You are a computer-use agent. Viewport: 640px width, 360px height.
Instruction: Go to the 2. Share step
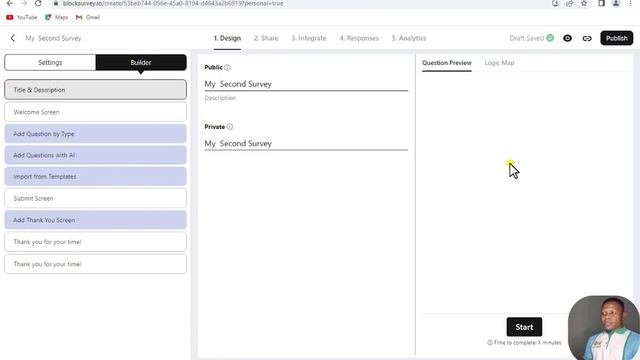click(266, 38)
